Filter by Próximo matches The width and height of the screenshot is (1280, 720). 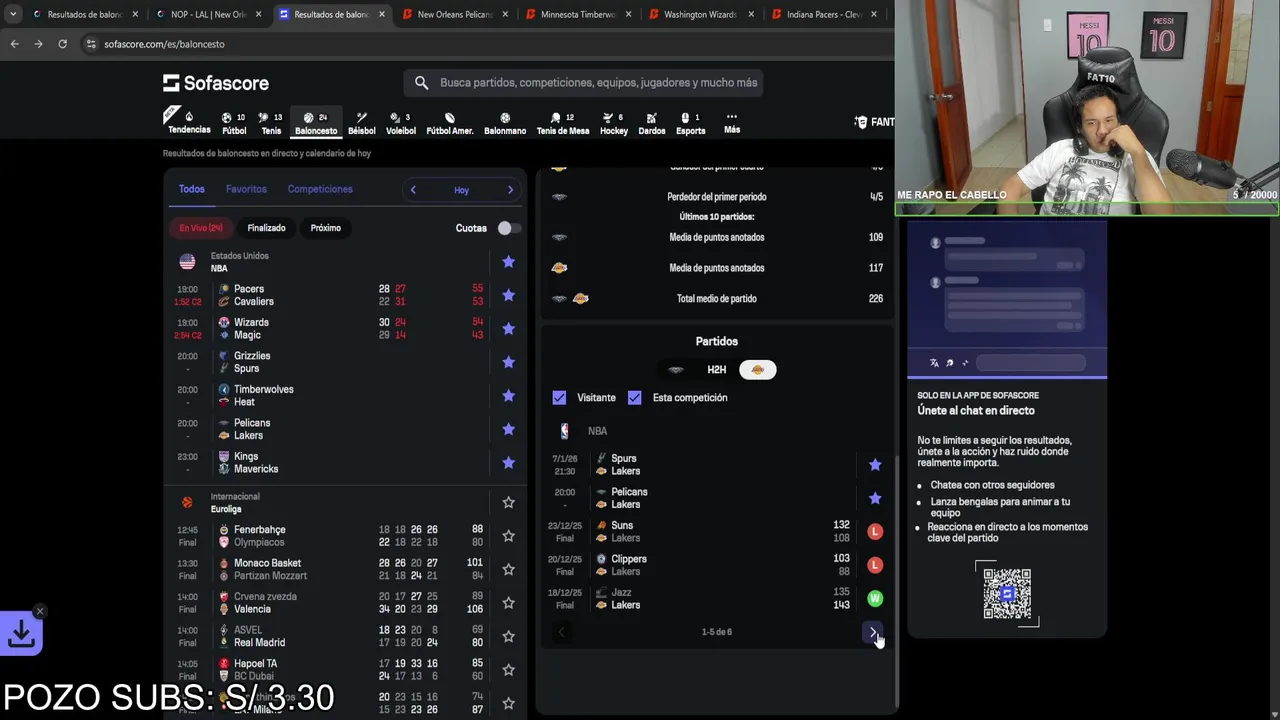pyautogui.click(x=326, y=228)
